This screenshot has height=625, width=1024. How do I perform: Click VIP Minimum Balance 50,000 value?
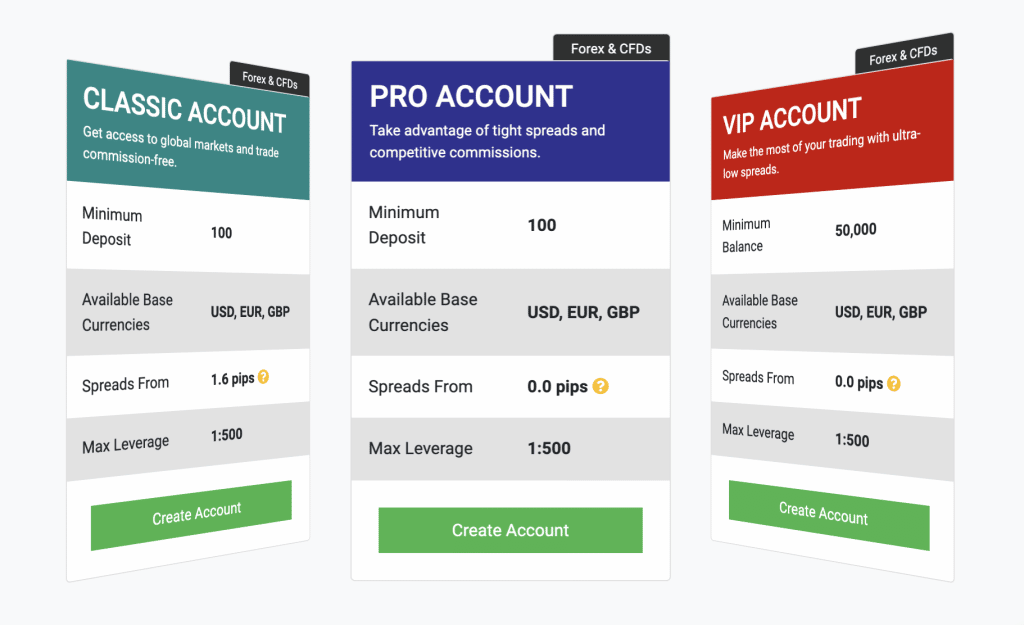pos(856,229)
